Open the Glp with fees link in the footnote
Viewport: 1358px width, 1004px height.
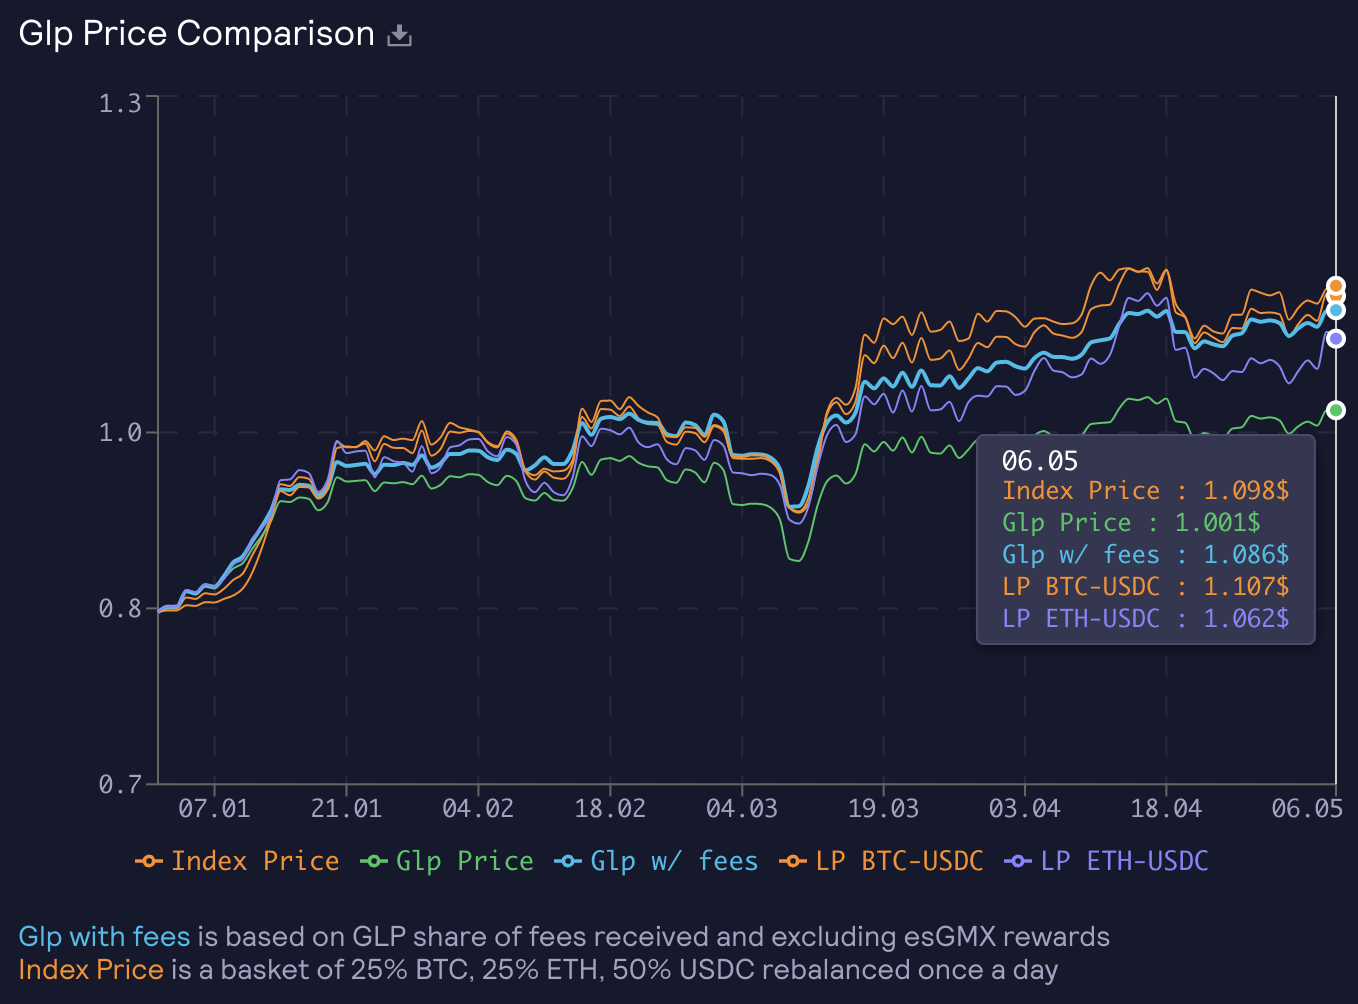[x=103, y=936]
